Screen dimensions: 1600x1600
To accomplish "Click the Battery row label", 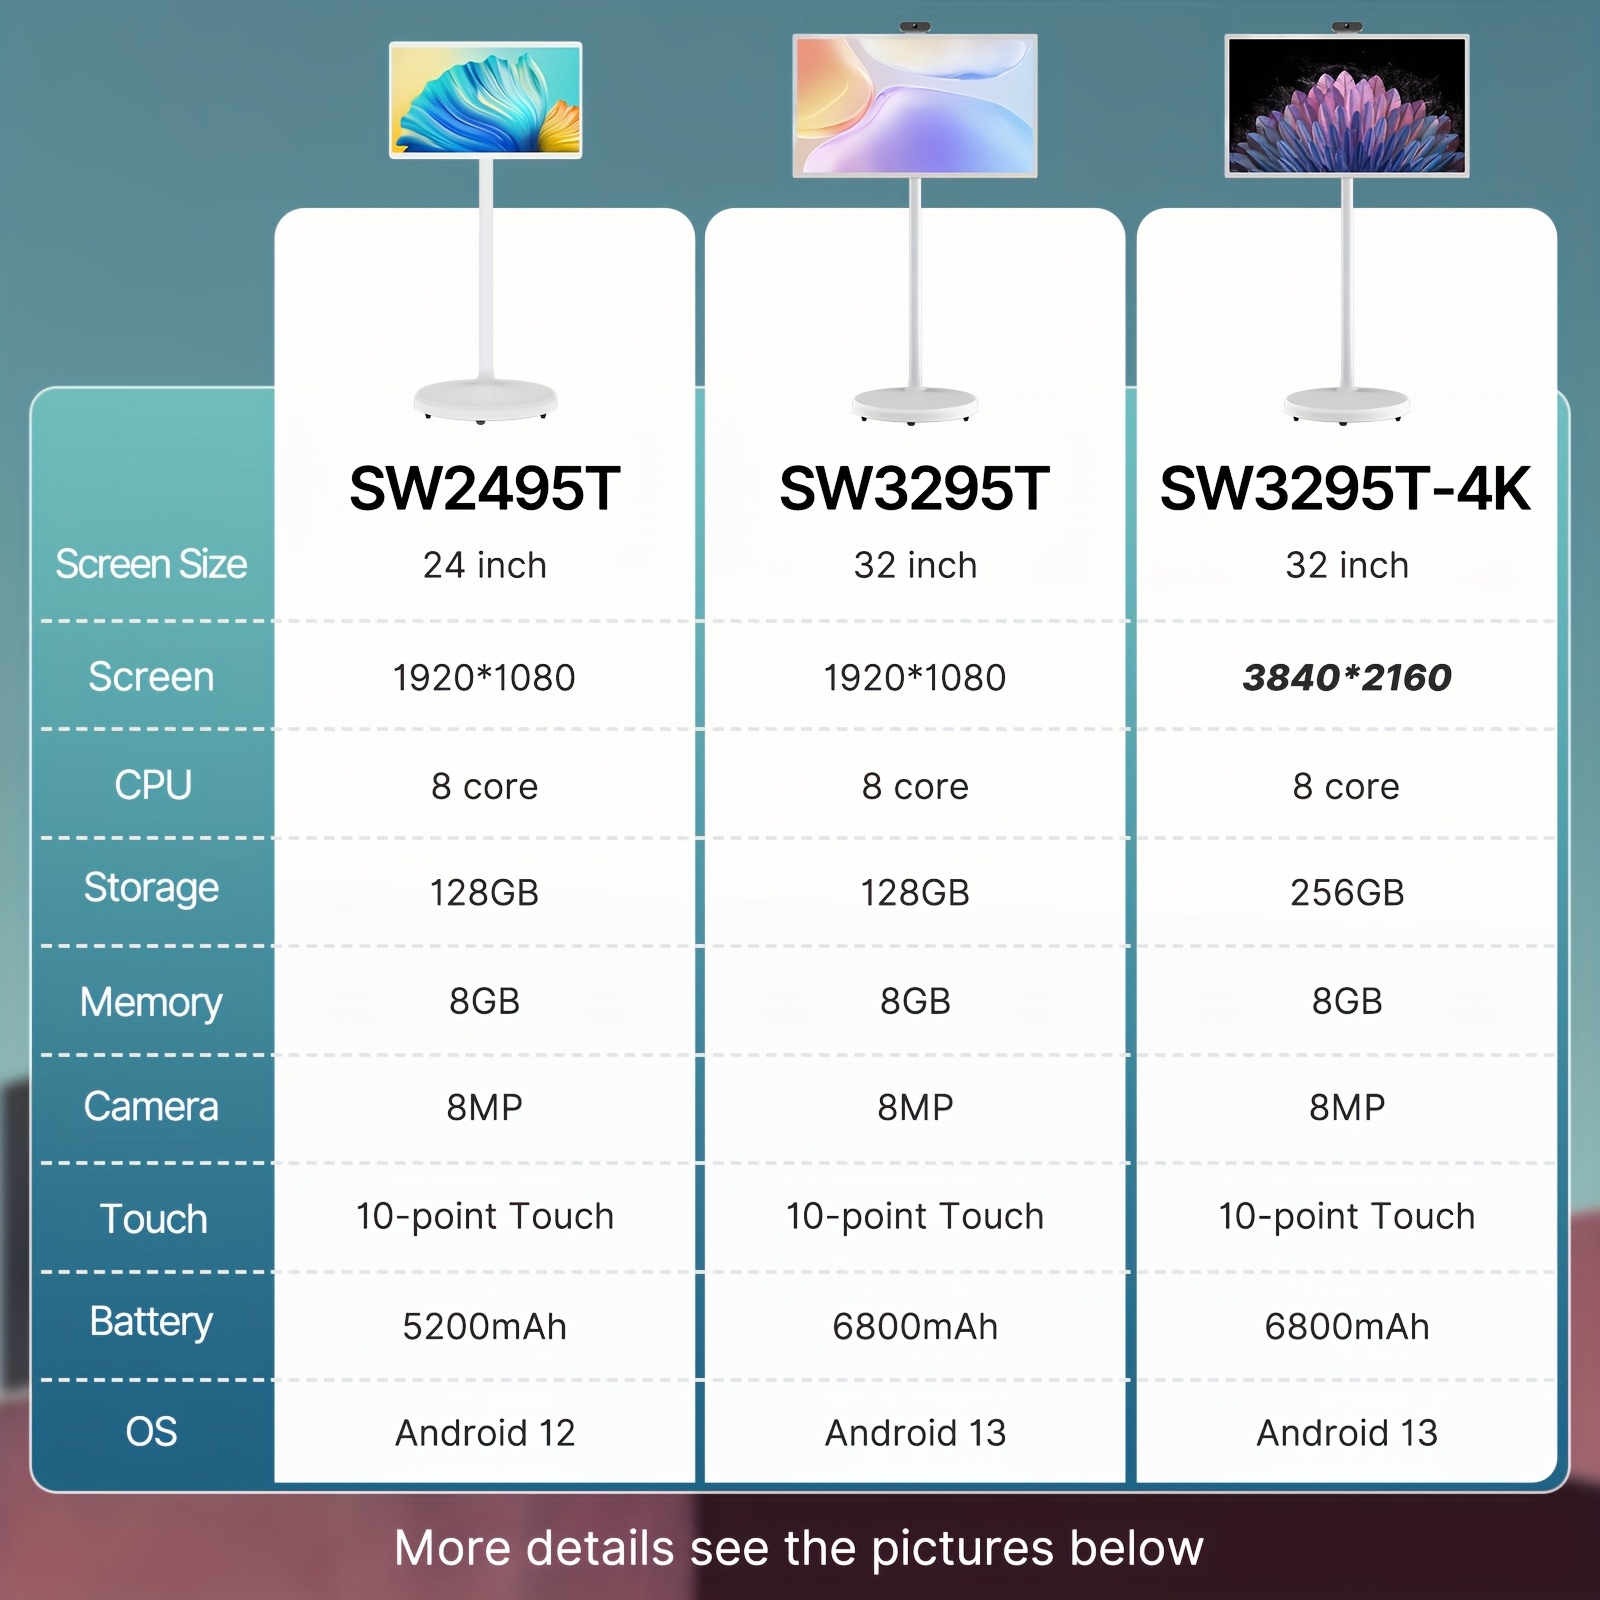I will pyautogui.click(x=151, y=1322).
